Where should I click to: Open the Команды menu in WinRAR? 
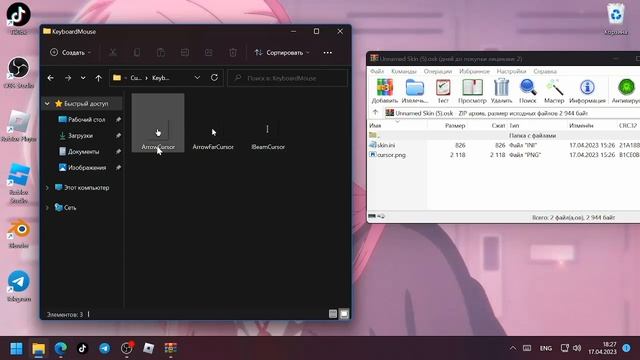tap(404, 71)
